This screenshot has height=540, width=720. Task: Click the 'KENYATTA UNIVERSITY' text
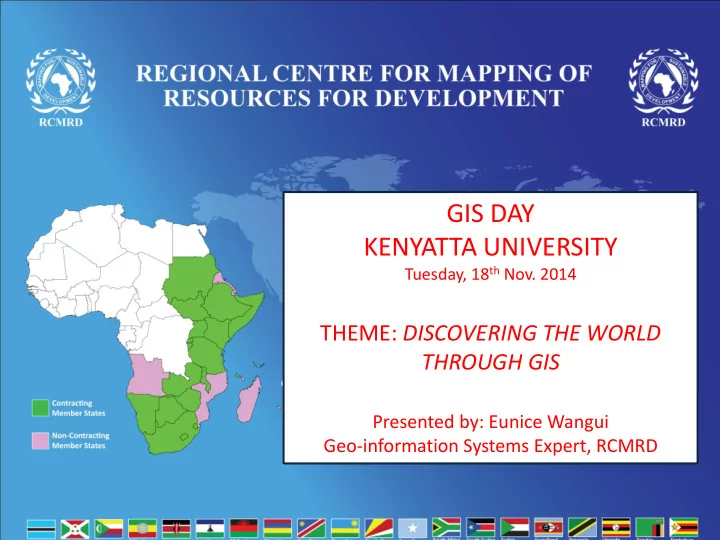click(x=490, y=247)
